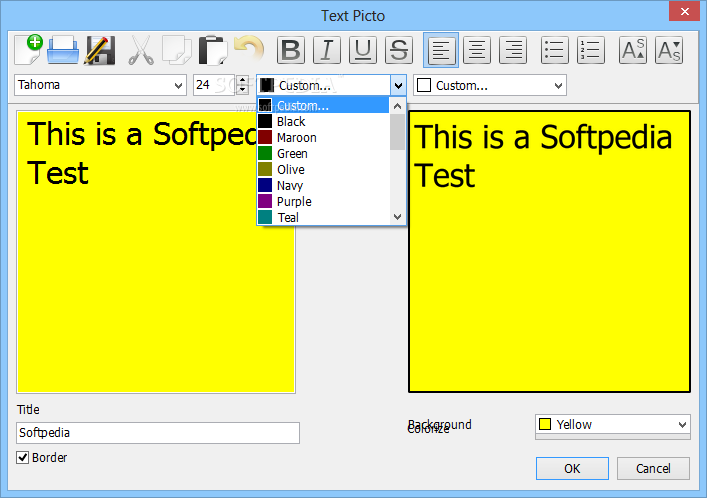Viewport: 707px width, 498px height.
Task: Toggle Strikethrough formatting
Action: coord(399,50)
